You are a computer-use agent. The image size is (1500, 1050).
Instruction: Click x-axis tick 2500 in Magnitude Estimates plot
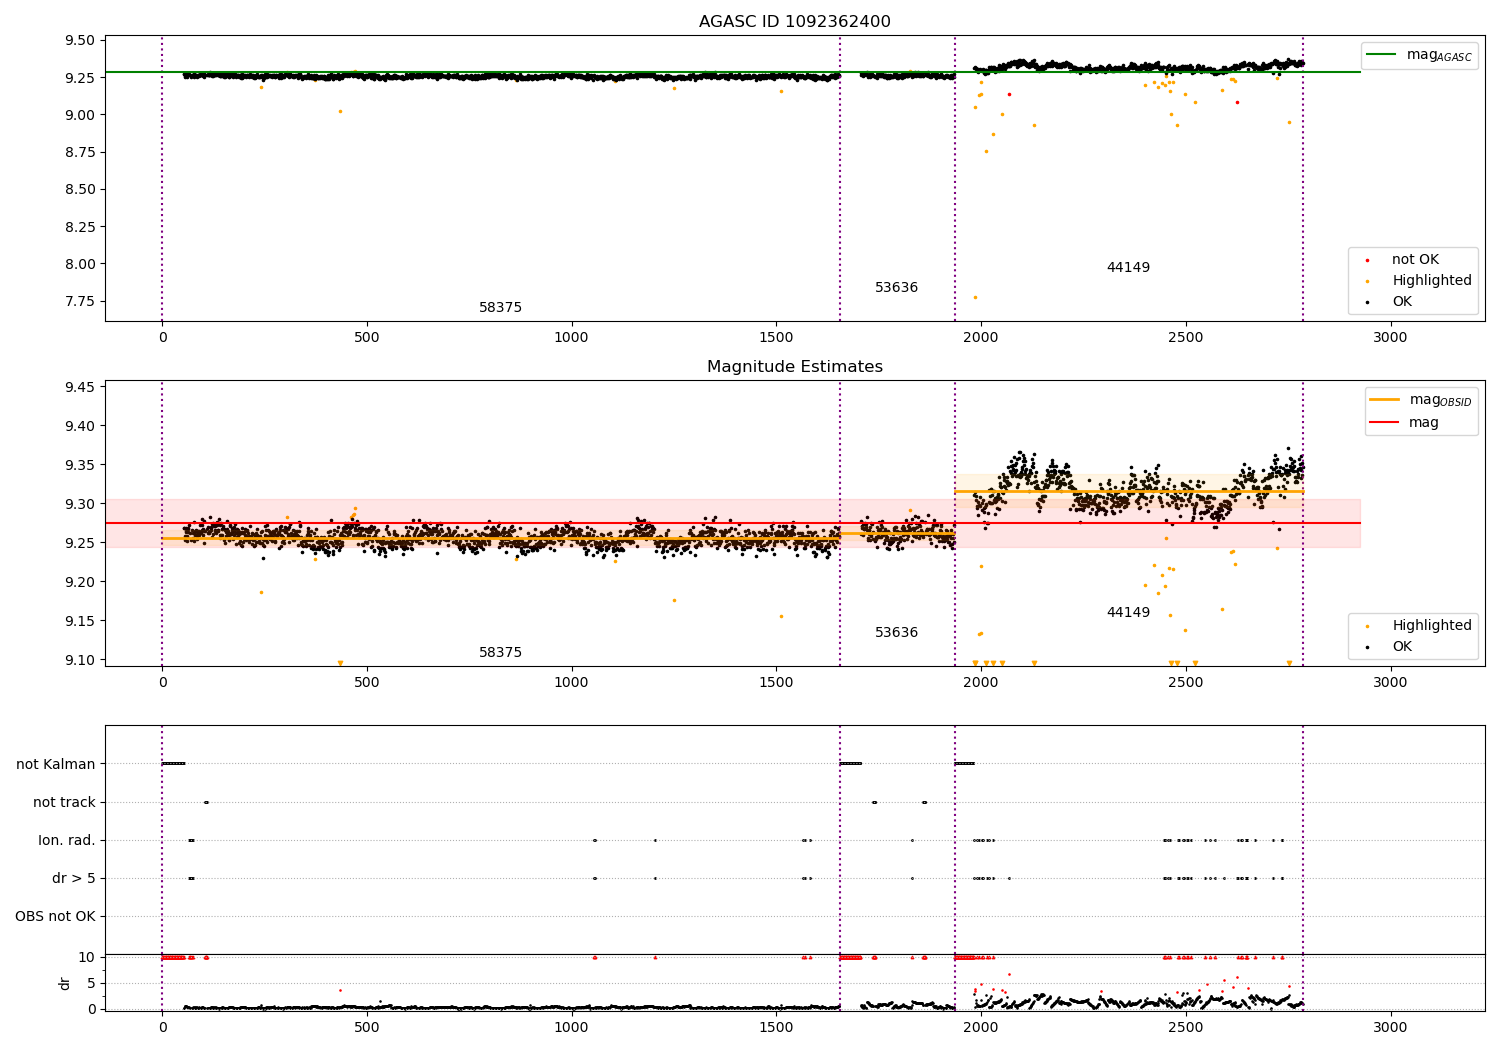1185,683
